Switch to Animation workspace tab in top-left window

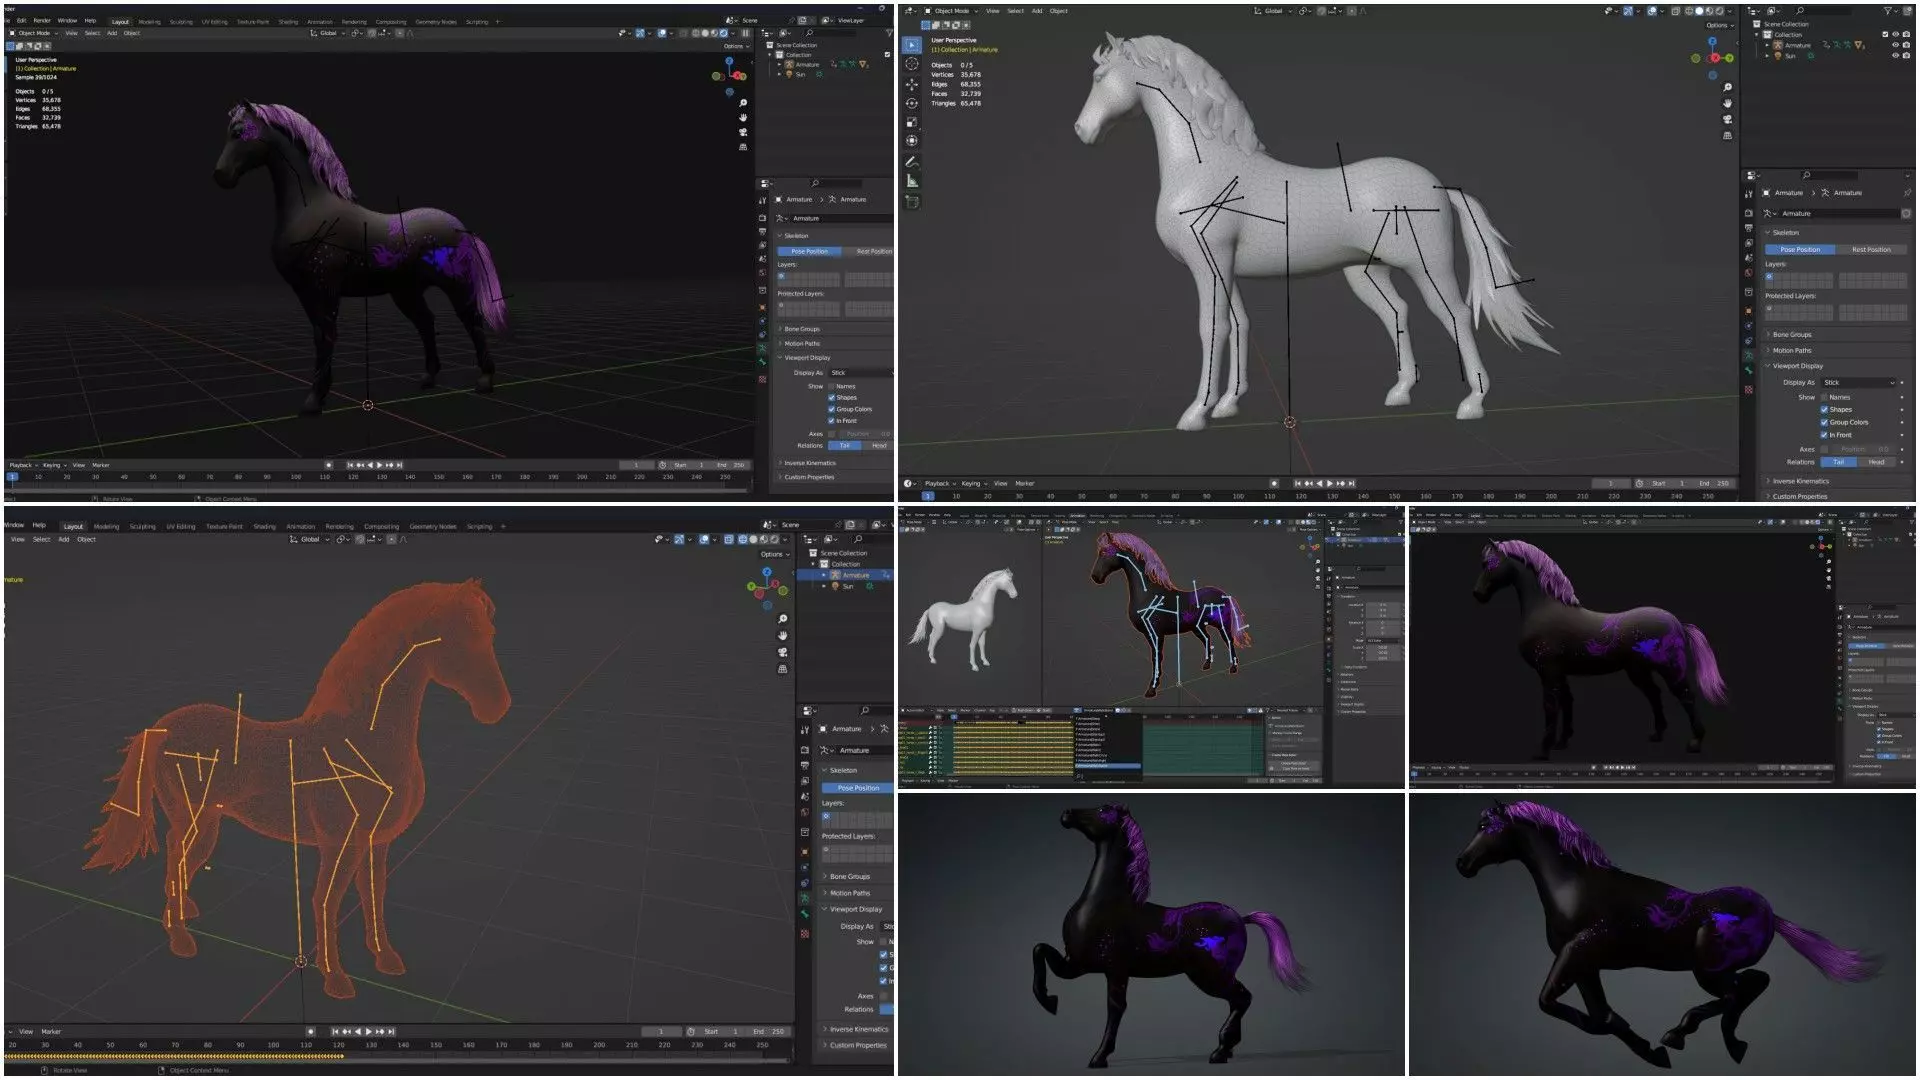pos(320,21)
